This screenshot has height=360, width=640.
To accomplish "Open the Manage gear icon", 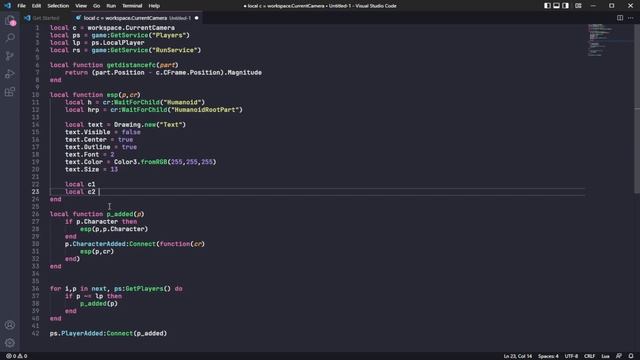I will click(x=10, y=342).
